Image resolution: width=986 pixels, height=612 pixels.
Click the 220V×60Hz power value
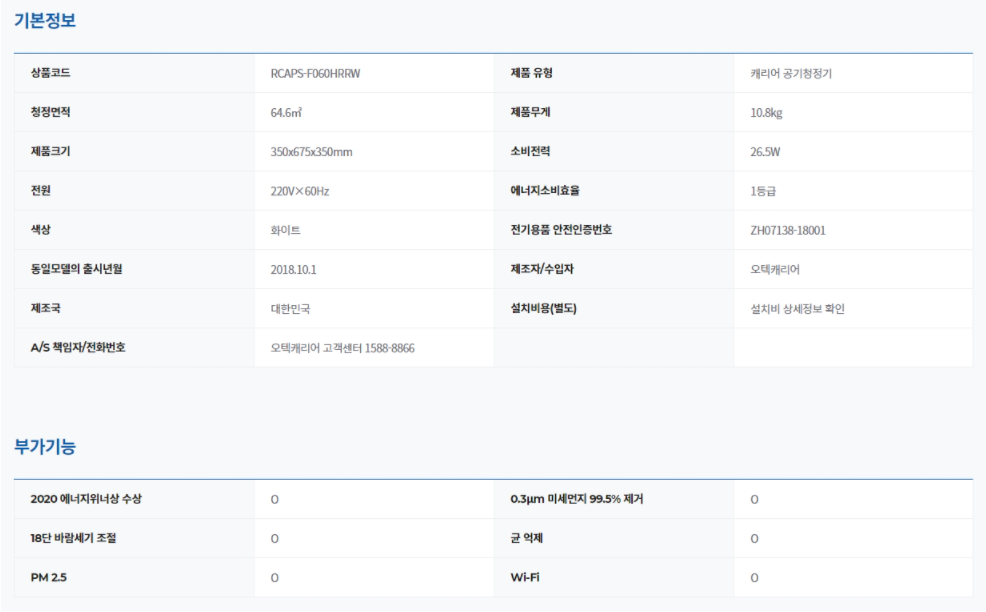point(300,191)
